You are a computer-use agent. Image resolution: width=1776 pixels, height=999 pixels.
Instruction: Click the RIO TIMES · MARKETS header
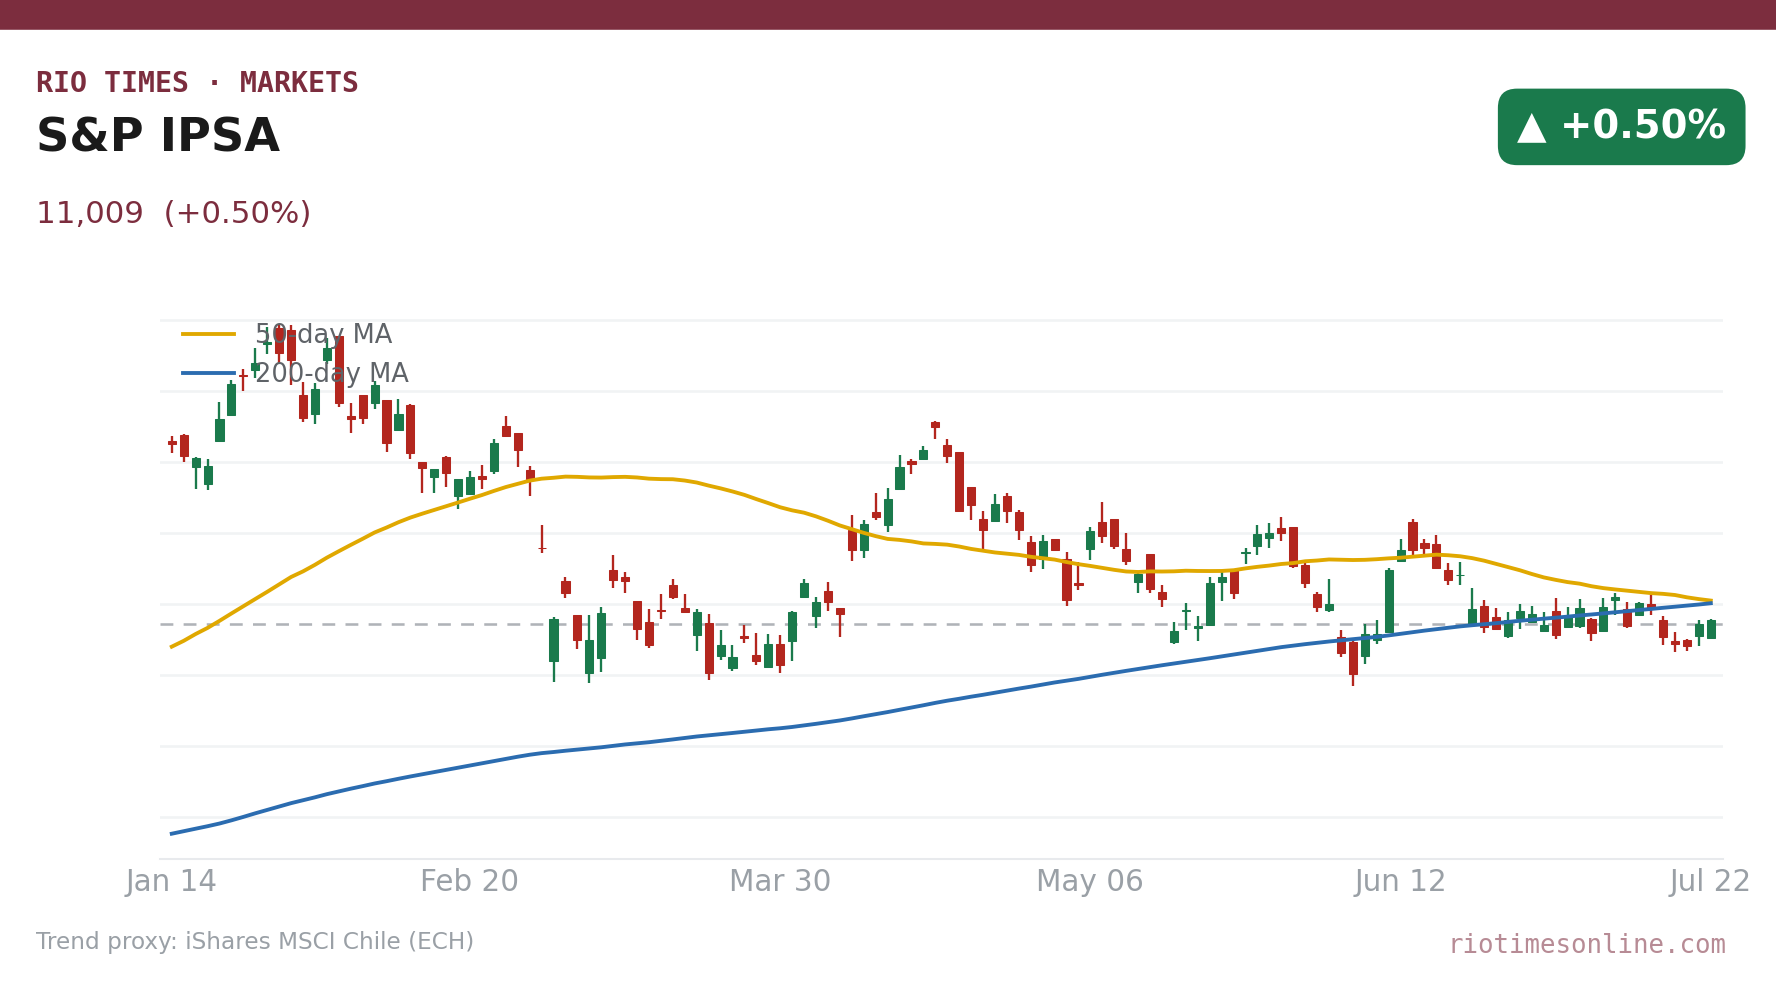[197, 83]
